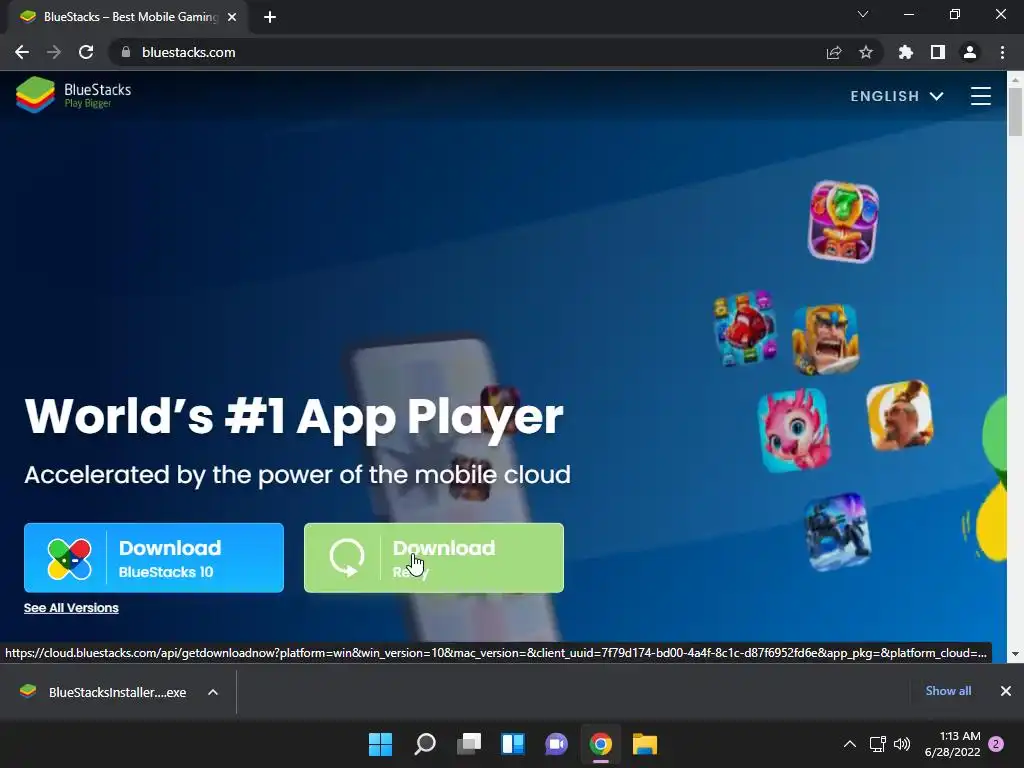Open the hamburger menu on the BlueStacks site
Screen dimensions: 1024x768
pos(980,96)
